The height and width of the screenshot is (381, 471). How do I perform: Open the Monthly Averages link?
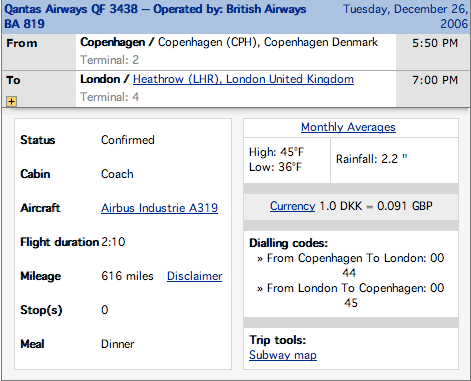click(348, 127)
